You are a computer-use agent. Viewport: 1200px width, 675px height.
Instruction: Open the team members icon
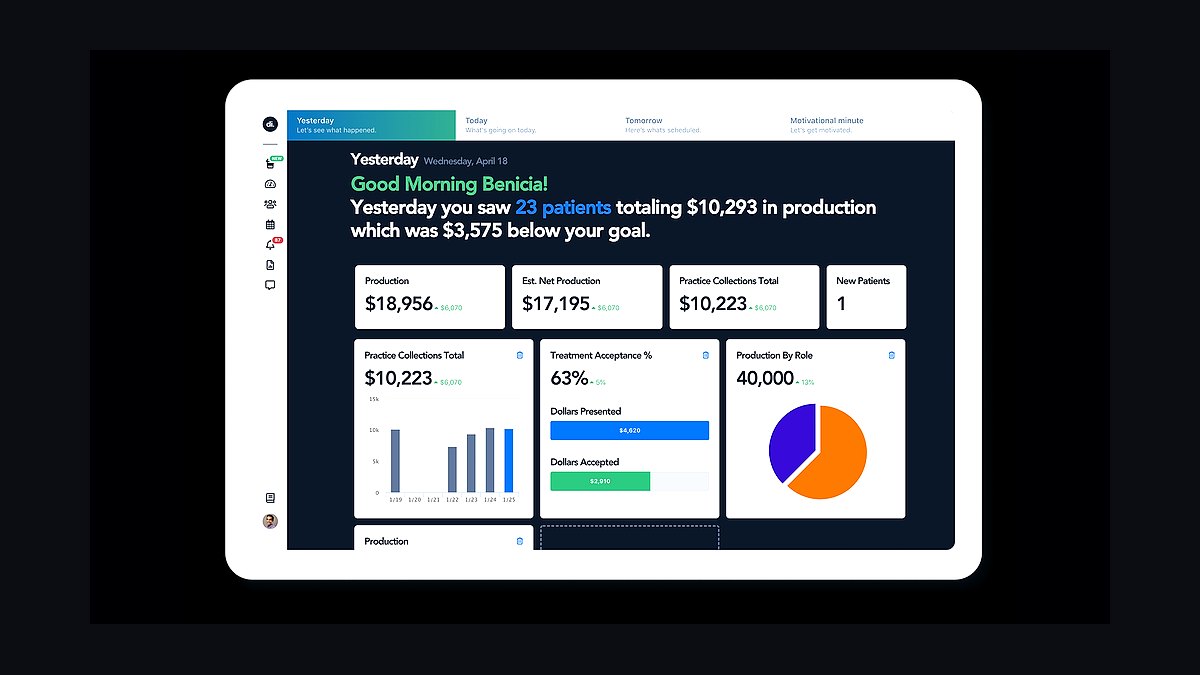(270, 204)
